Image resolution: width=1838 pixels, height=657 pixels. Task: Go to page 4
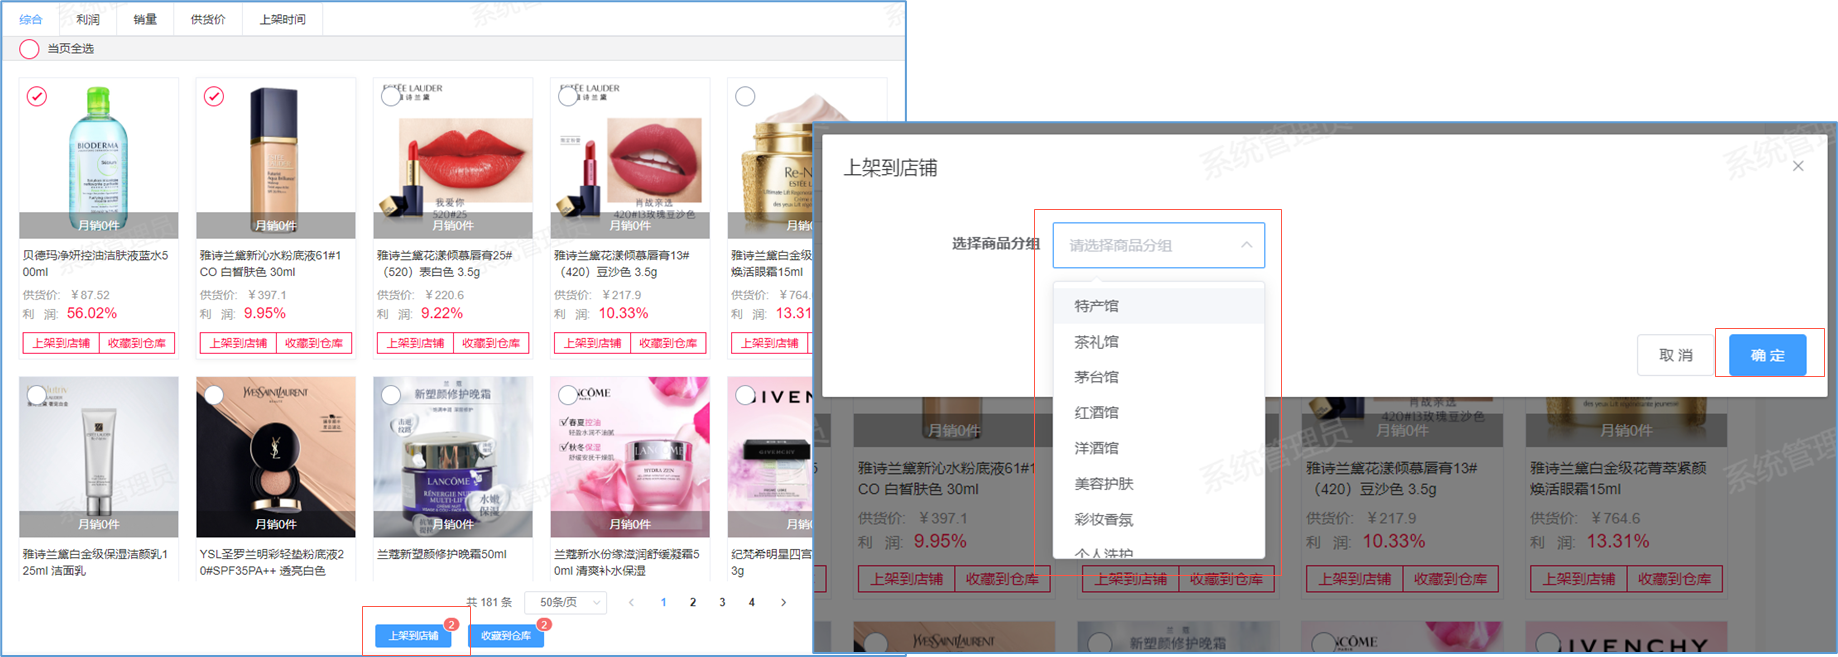point(752,602)
